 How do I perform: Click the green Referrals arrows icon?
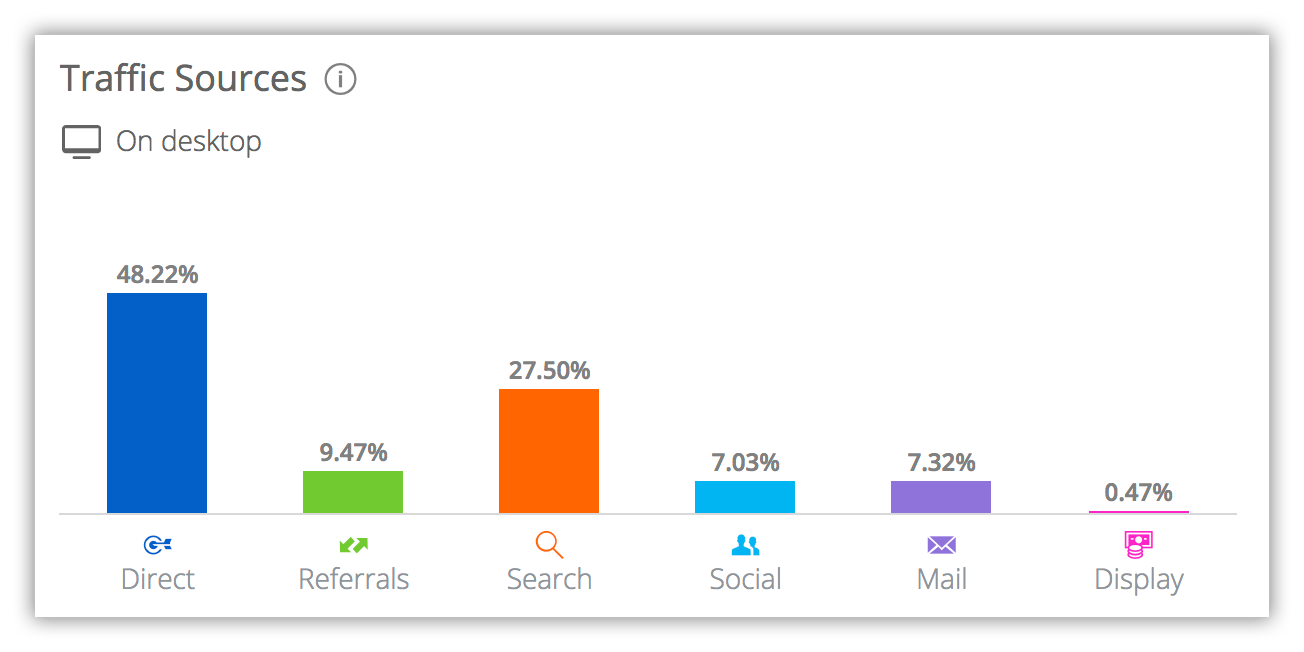(x=353, y=545)
